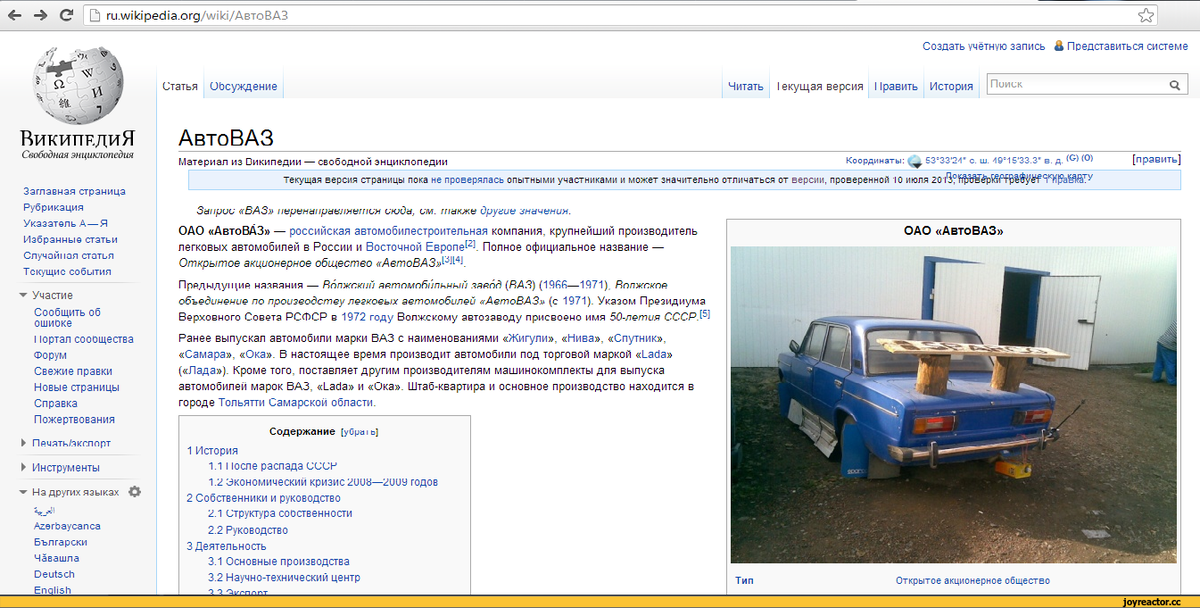Click the Нива link
The height and width of the screenshot is (608, 1200).
579,339
